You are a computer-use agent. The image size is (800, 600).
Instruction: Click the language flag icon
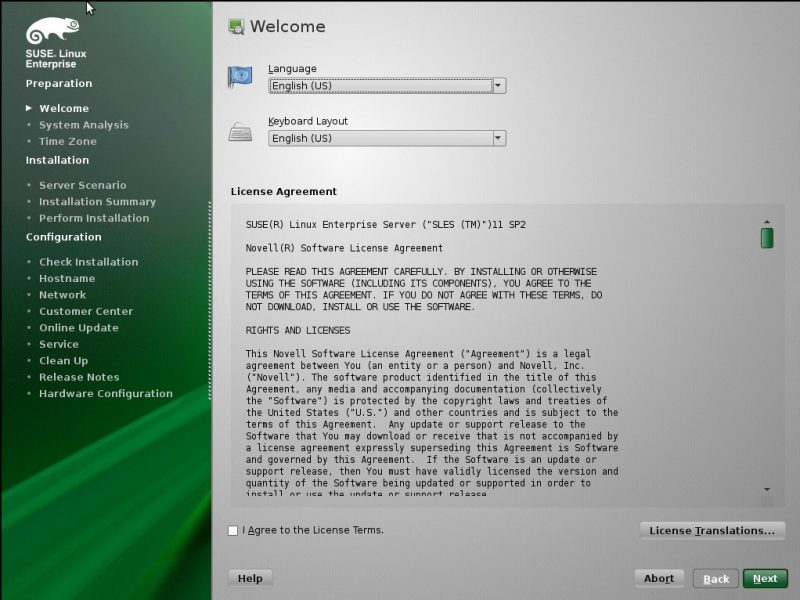click(x=240, y=78)
